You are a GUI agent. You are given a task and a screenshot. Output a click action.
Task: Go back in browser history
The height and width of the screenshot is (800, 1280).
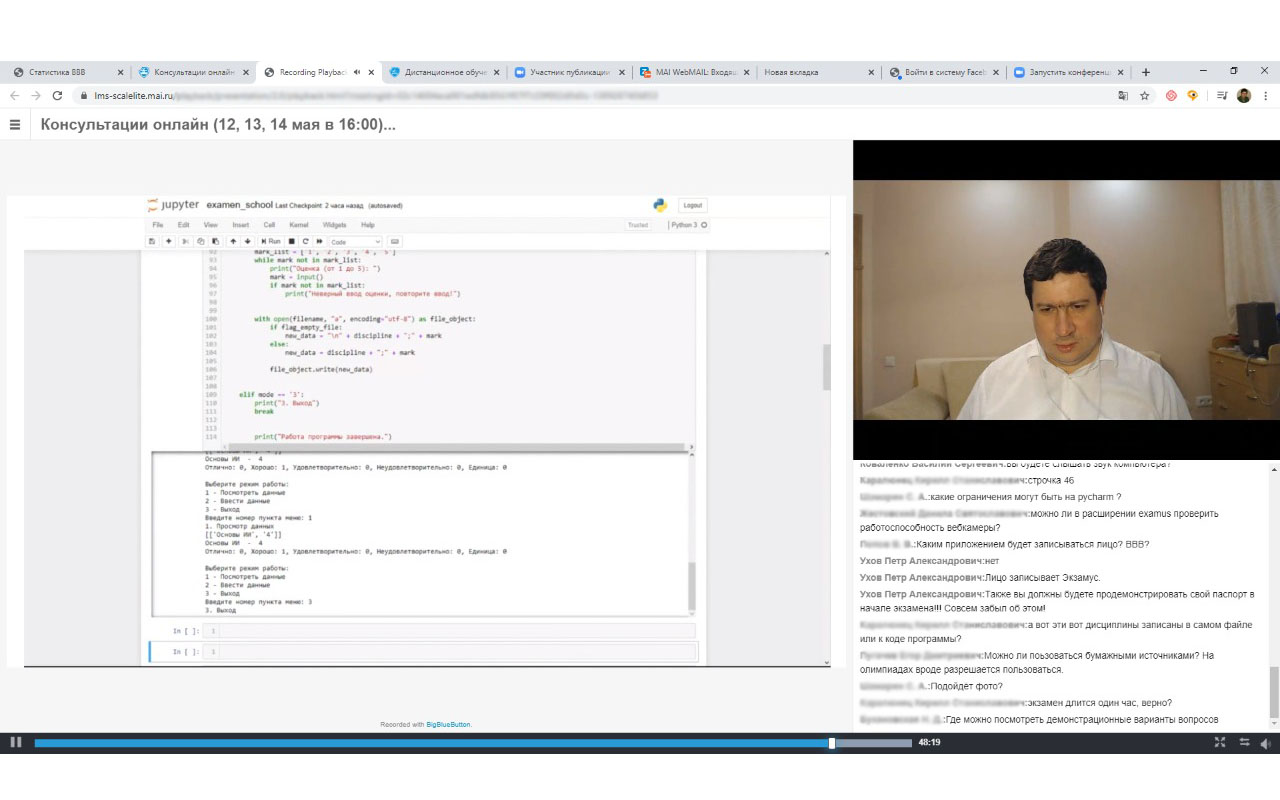point(14,96)
